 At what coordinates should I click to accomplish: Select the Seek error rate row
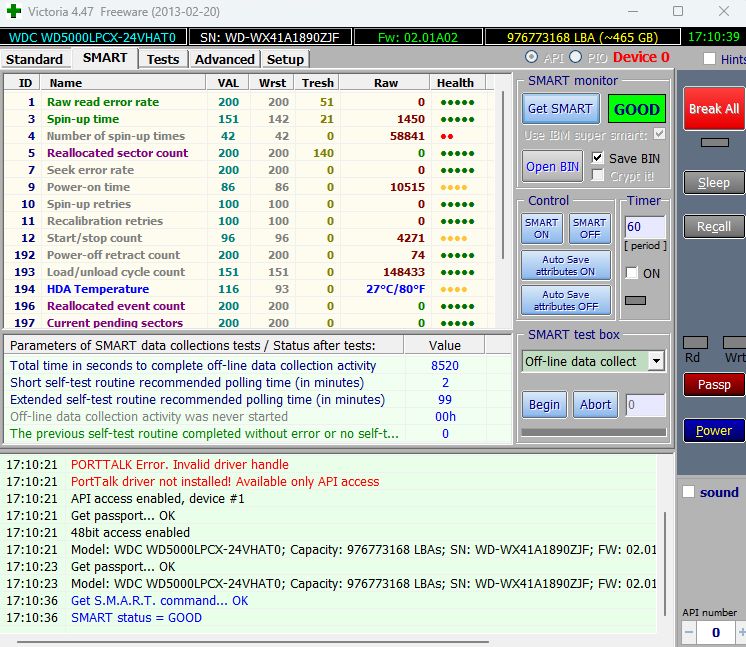coord(249,170)
